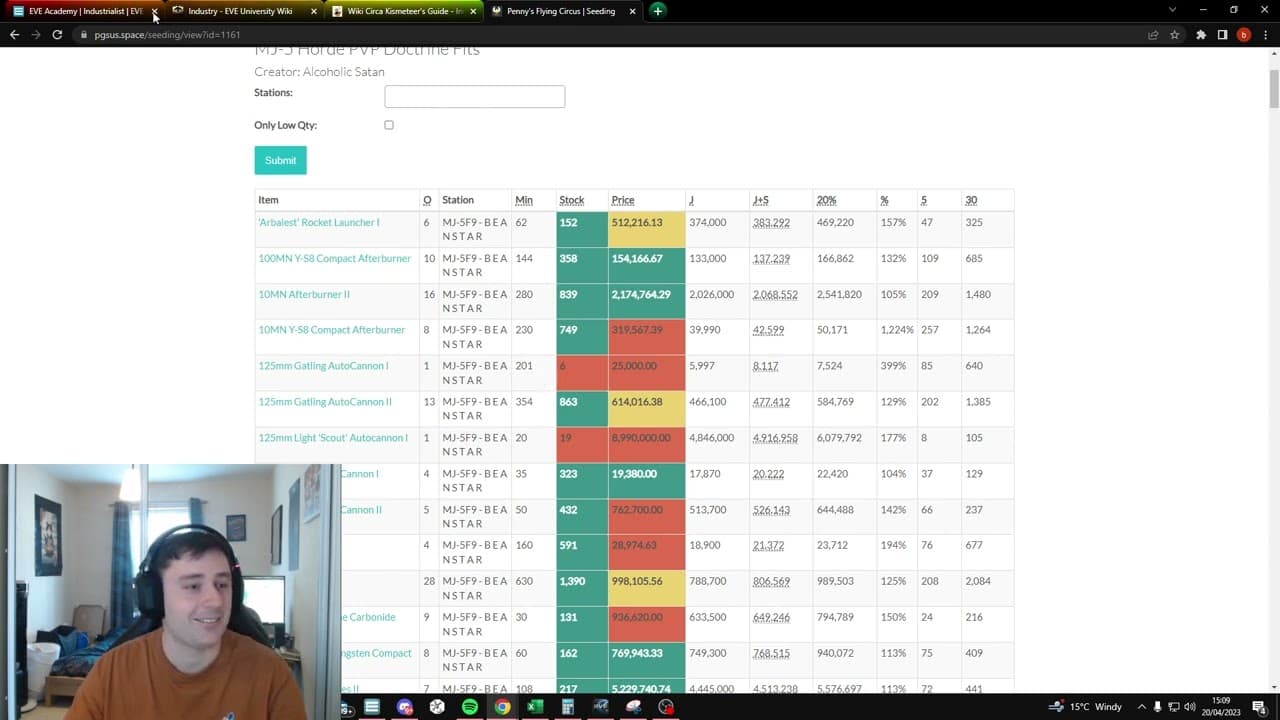Click the 20% column header
The height and width of the screenshot is (720, 1280).
[826, 200]
